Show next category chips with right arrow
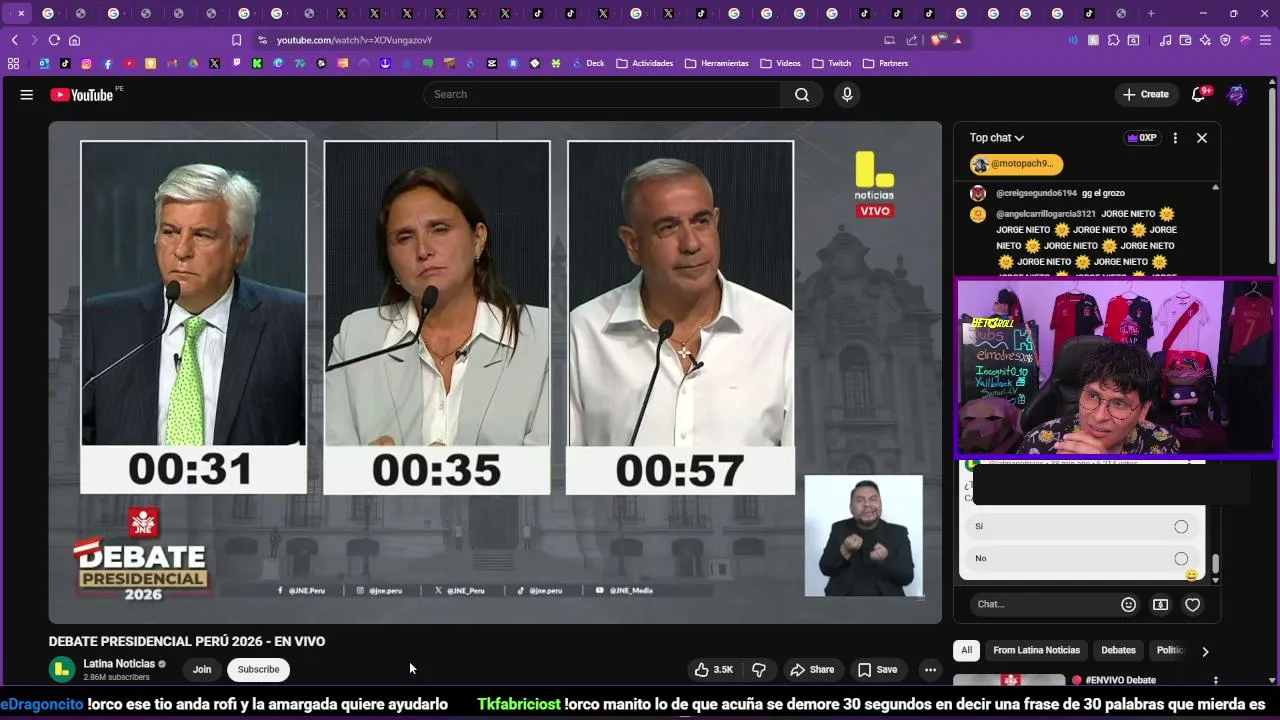The image size is (1280, 720). (1205, 651)
